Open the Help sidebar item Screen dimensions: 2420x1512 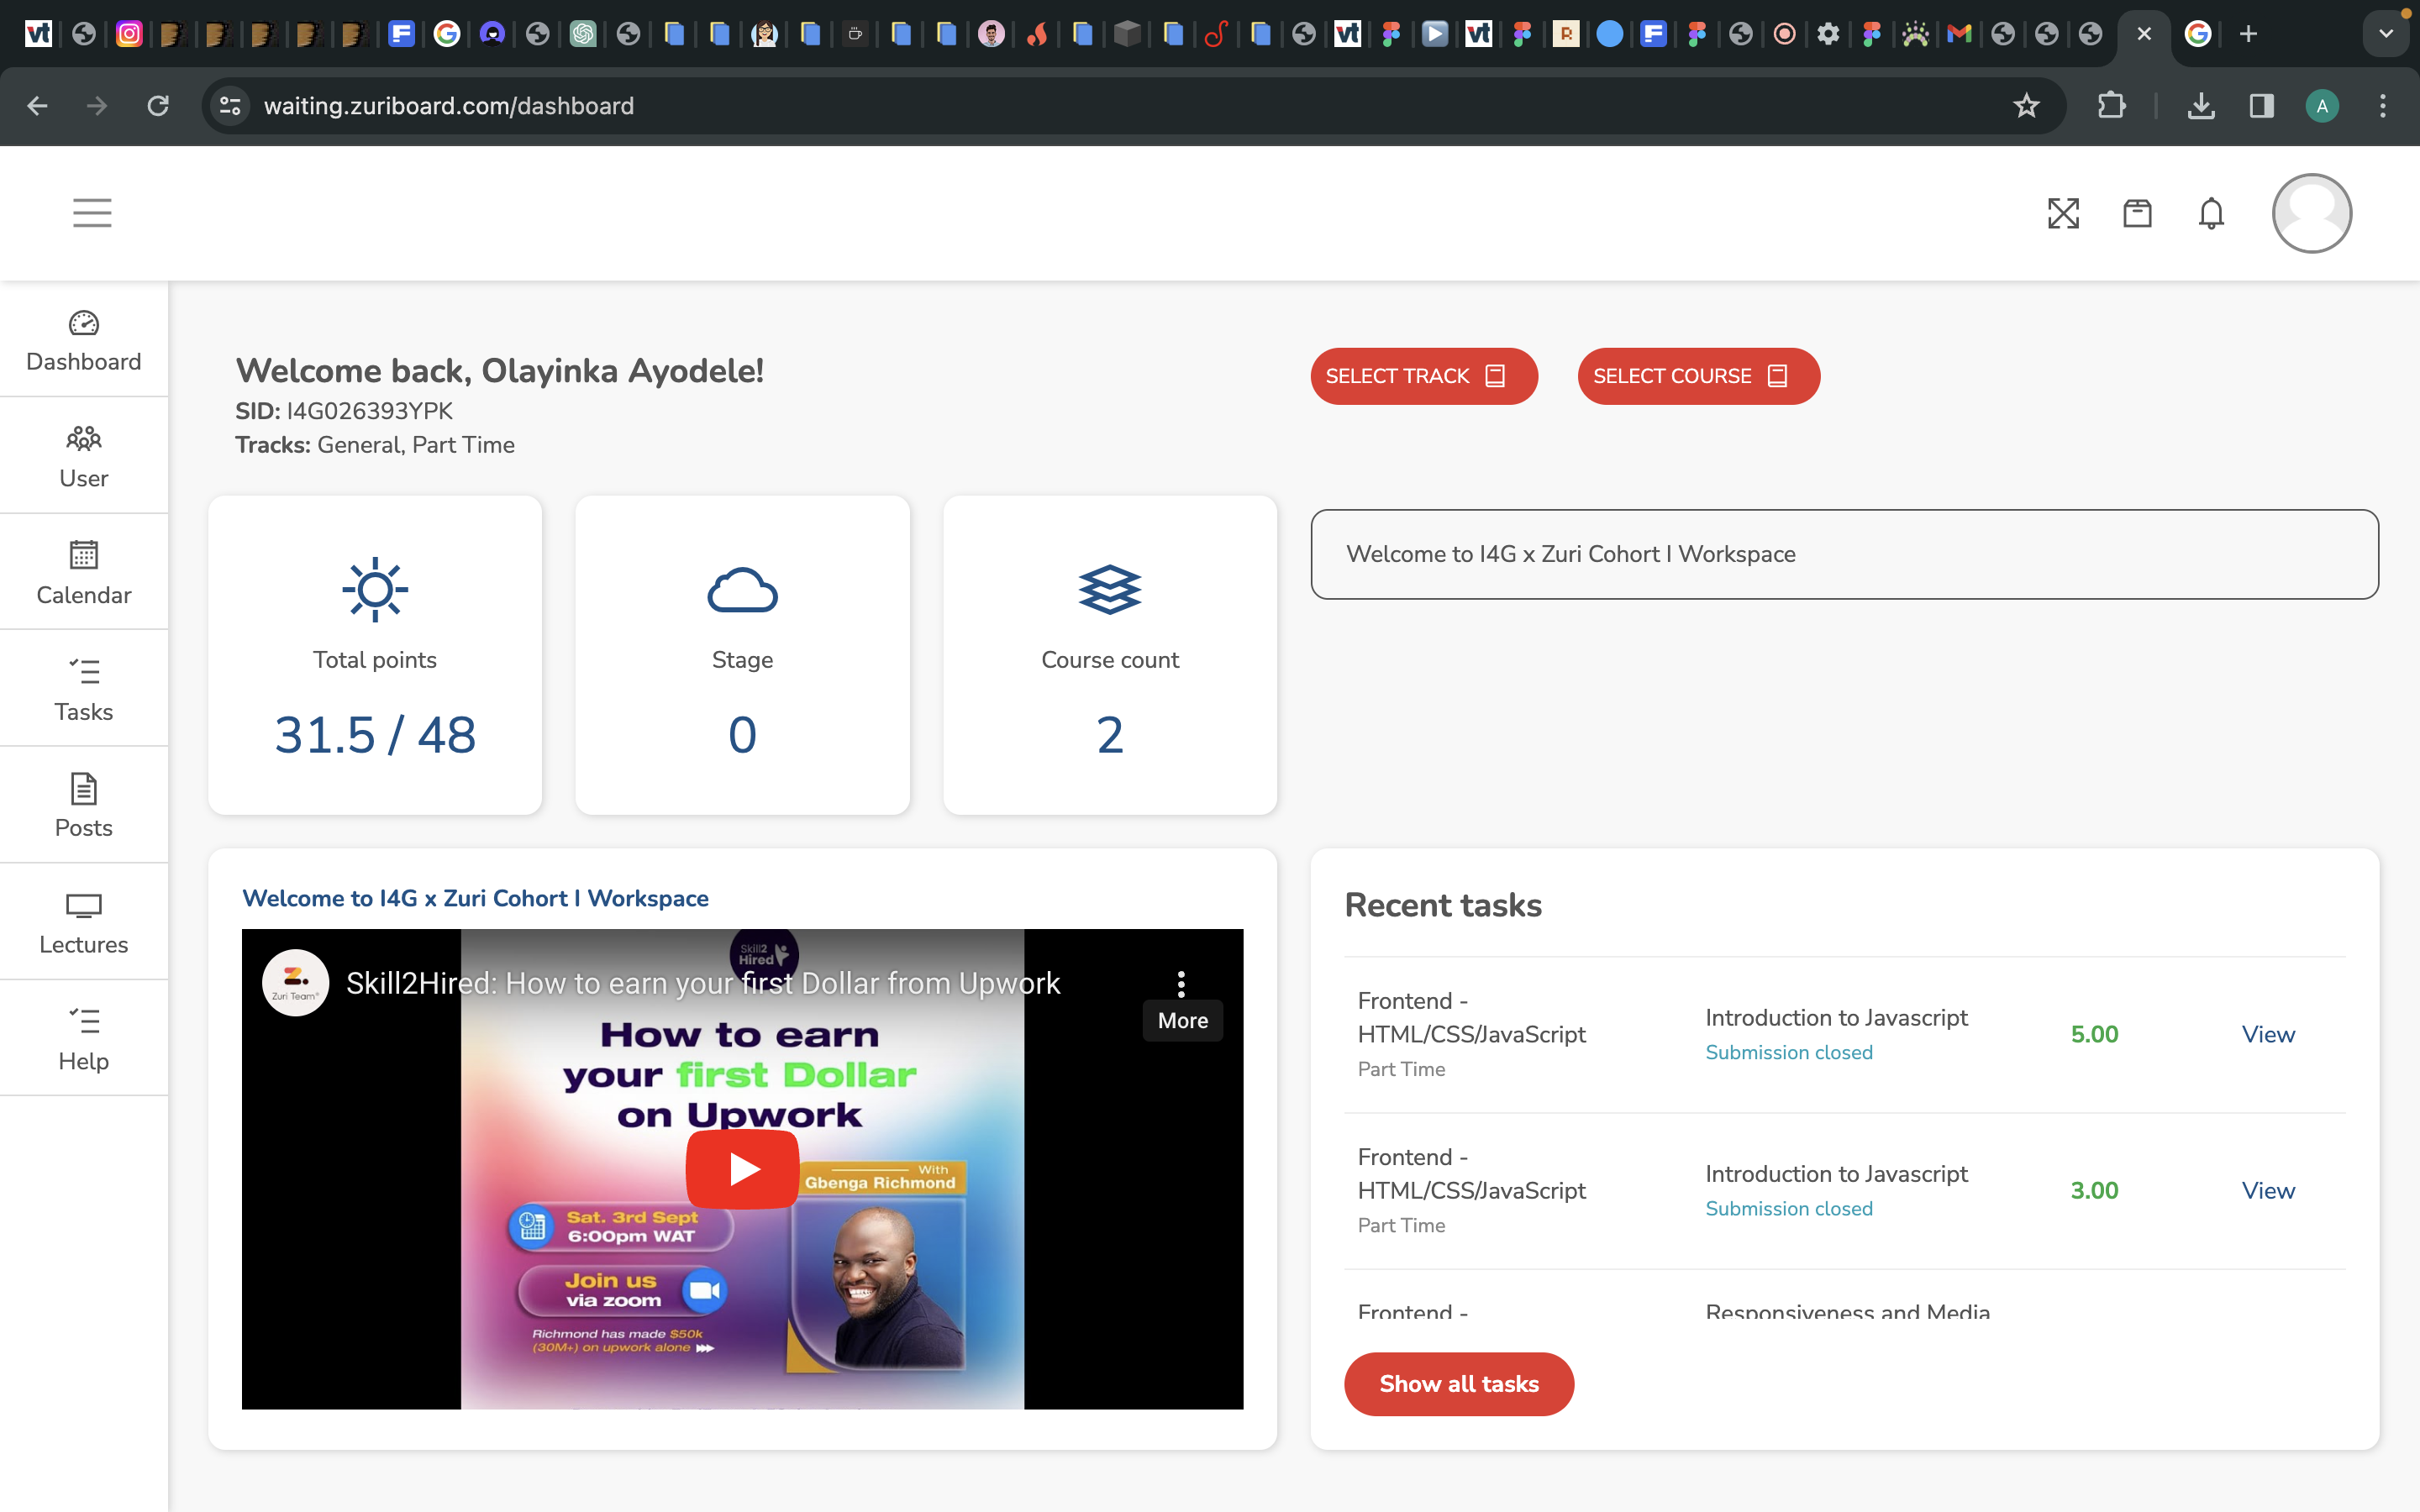(x=84, y=1038)
